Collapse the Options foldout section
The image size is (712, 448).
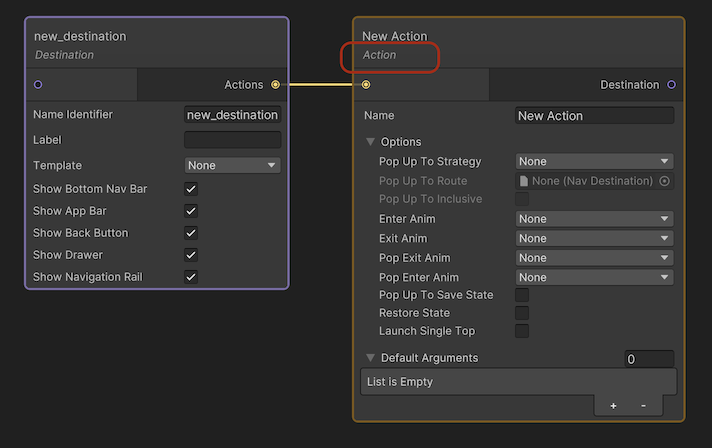(x=371, y=142)
